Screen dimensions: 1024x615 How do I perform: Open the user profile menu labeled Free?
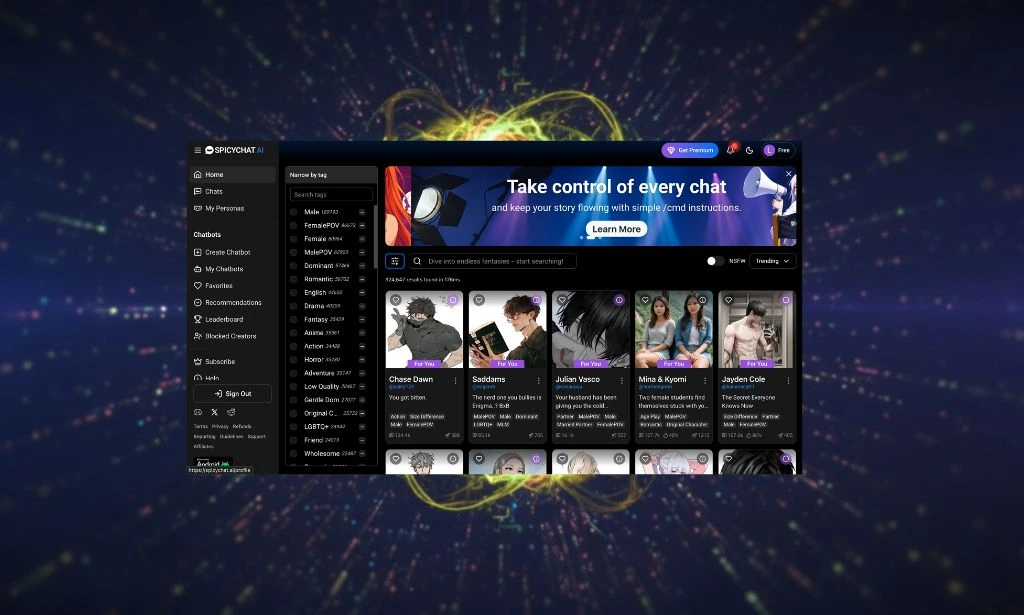click(777, 150)
